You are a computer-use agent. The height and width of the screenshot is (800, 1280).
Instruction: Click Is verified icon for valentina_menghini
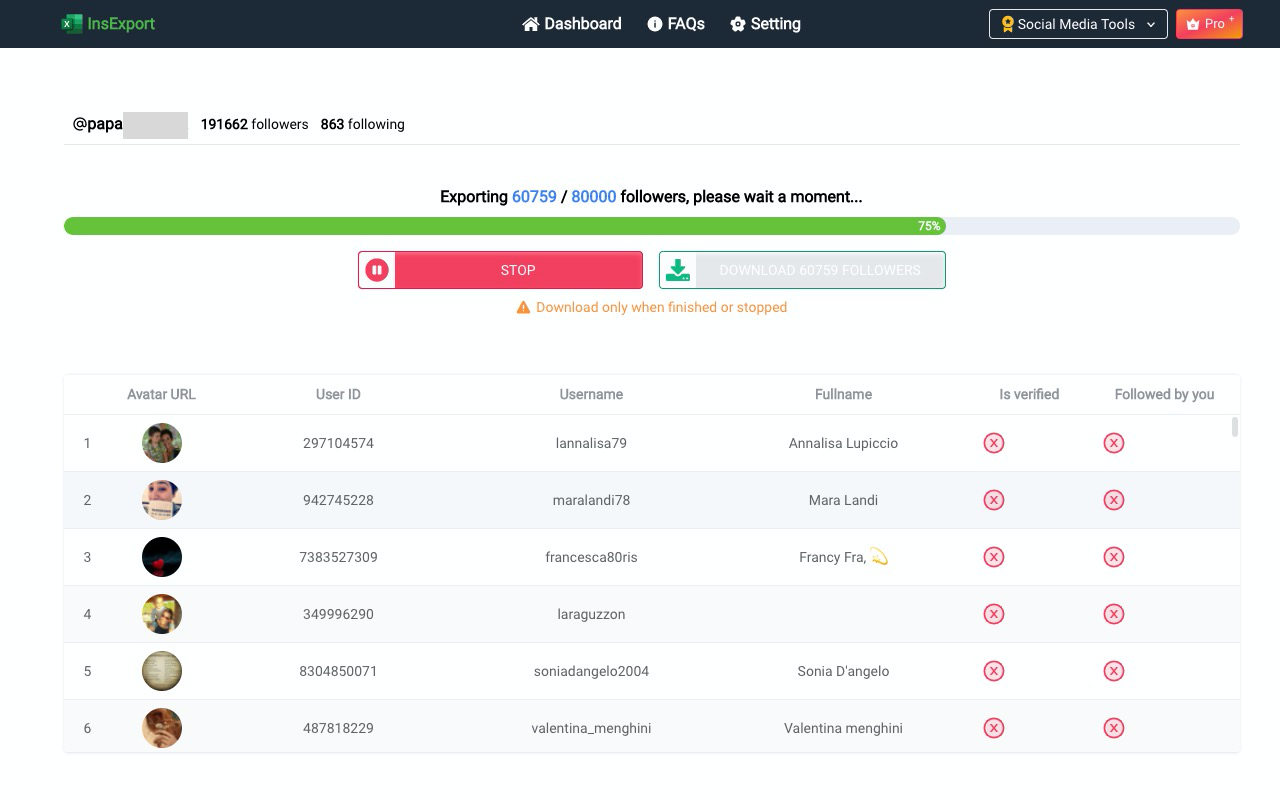point(994,728)
